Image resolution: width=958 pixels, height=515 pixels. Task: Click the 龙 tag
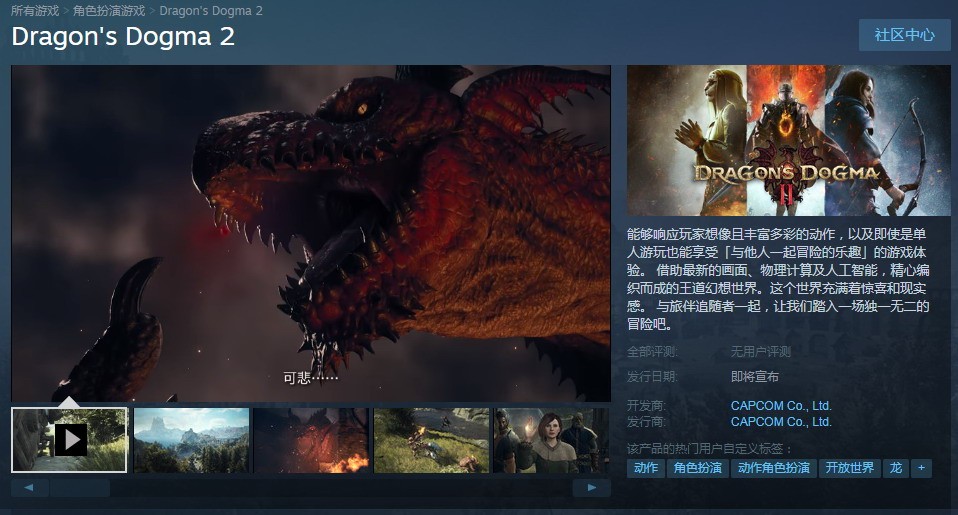click(x=895, y=468)
